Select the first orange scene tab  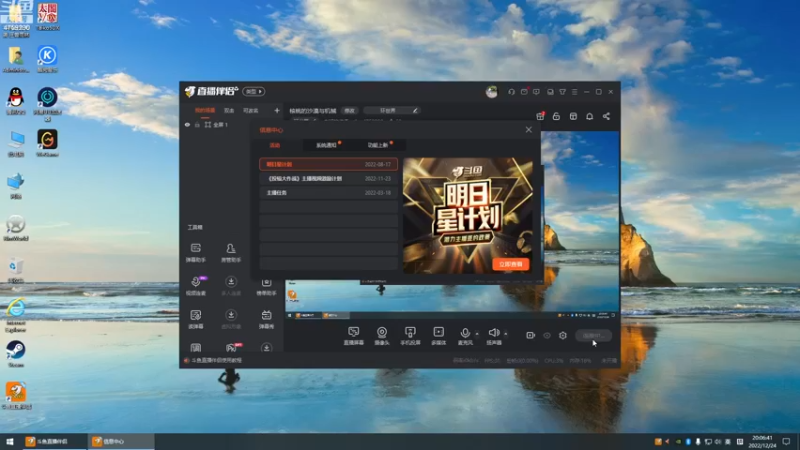click(x=205, y=111)
